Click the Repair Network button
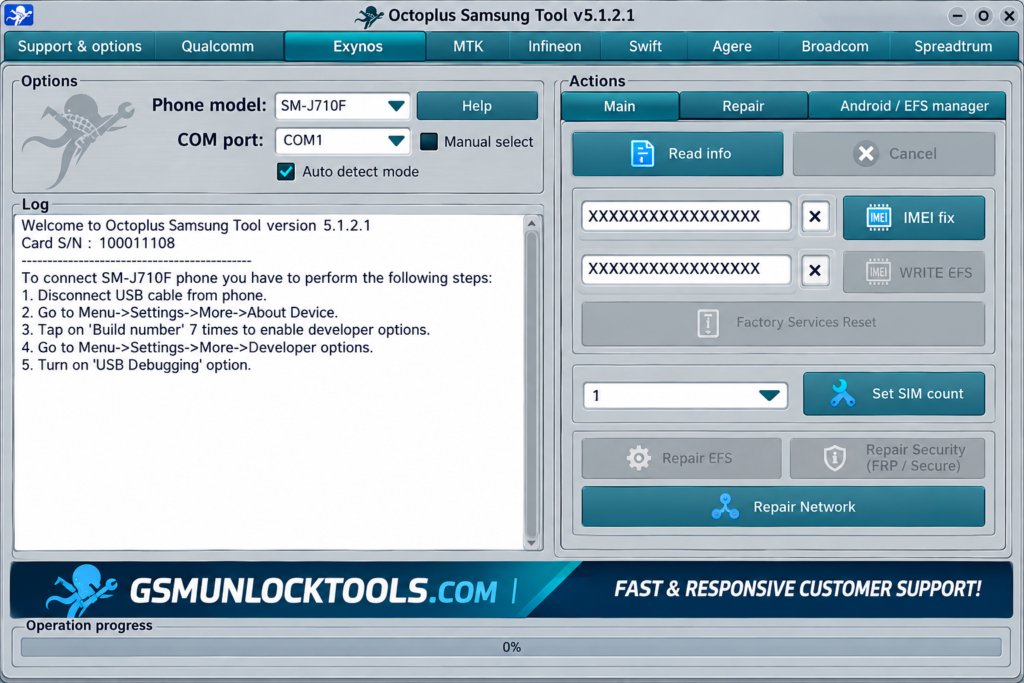 783,507
